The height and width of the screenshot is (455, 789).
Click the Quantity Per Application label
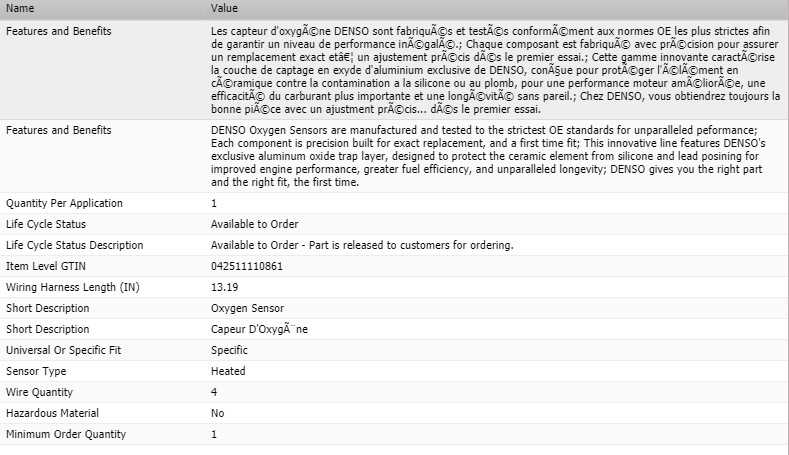pos(64,203)
